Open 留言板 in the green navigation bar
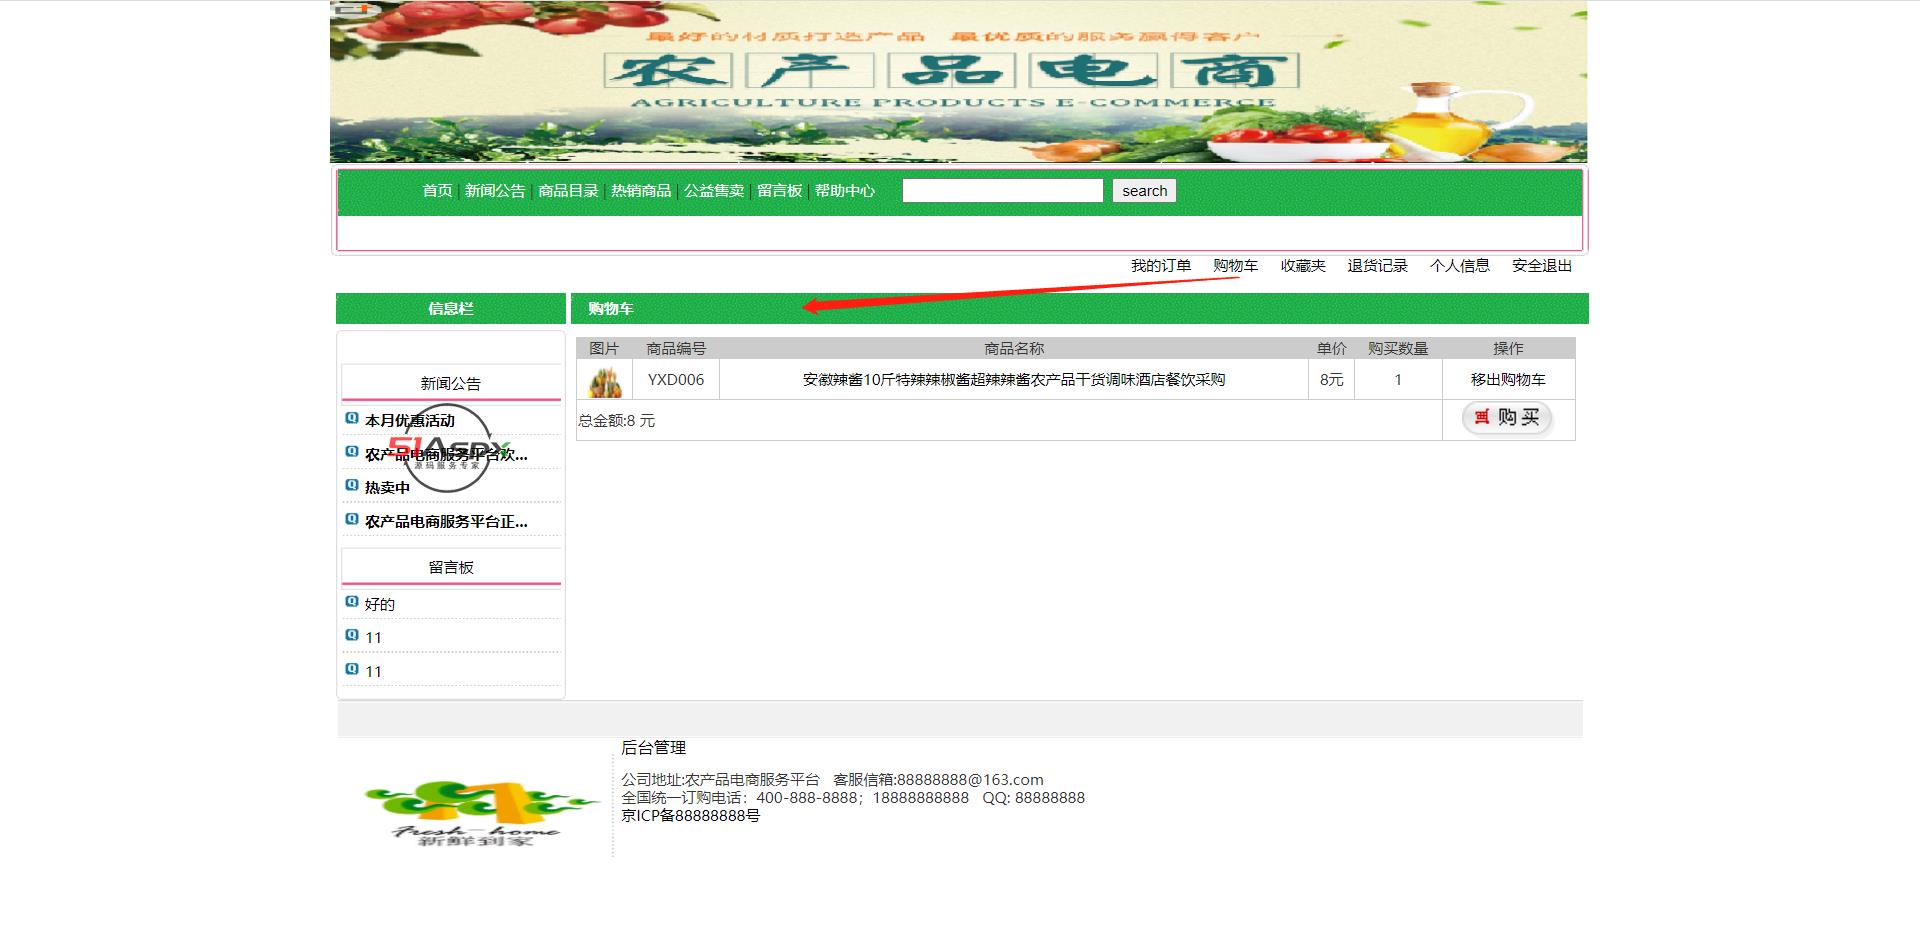Screen dimensions: 1920x942 780,191
